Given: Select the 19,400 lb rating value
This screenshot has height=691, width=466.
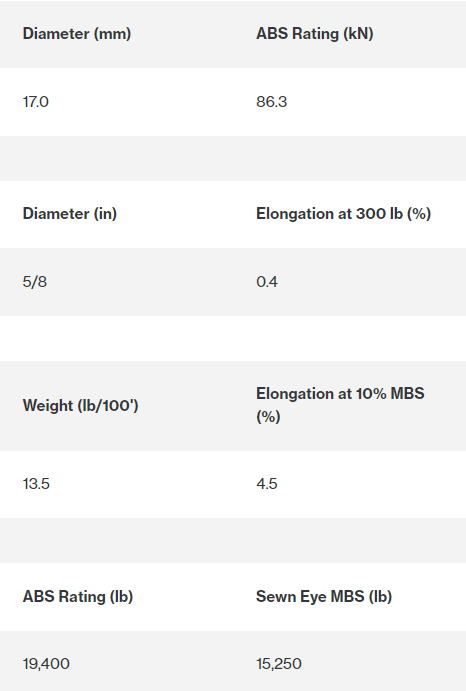Looking at the screenshot, I should (46, 664).
